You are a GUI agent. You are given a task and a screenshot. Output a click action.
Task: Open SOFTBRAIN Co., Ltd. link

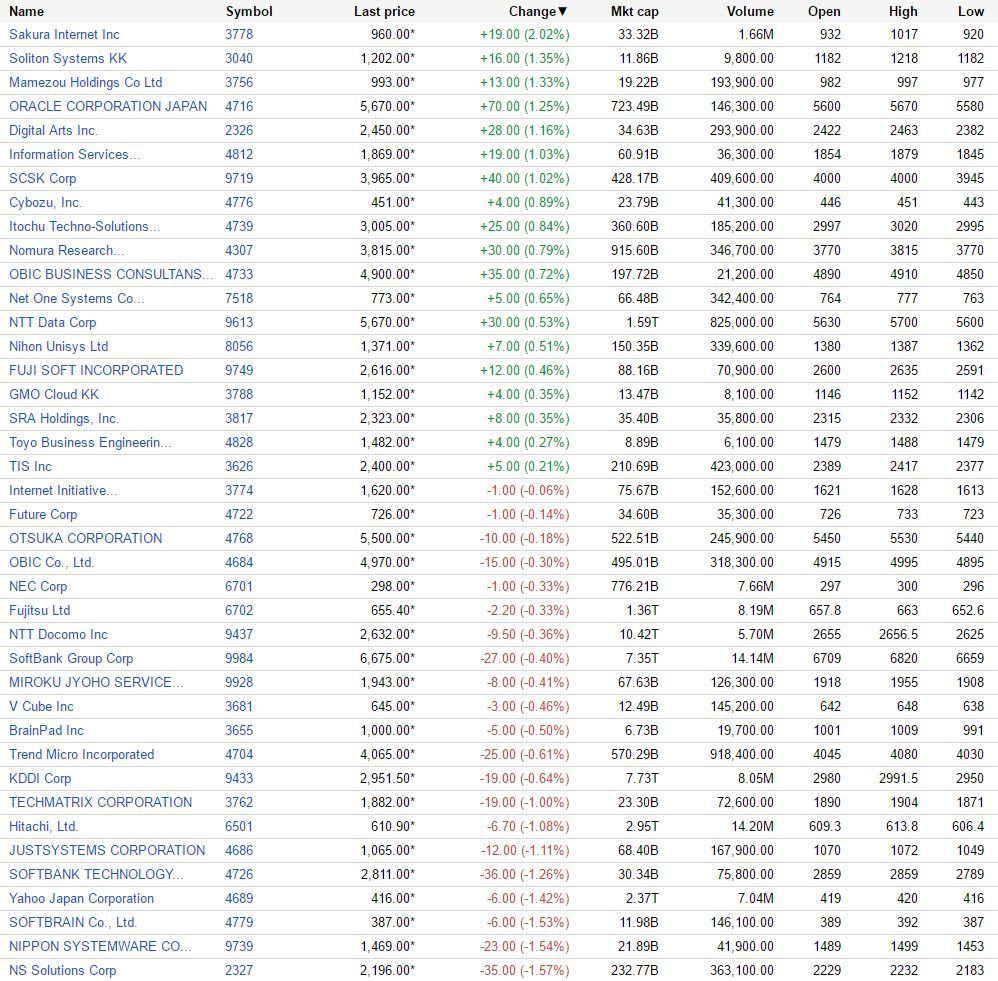(73, 922)
